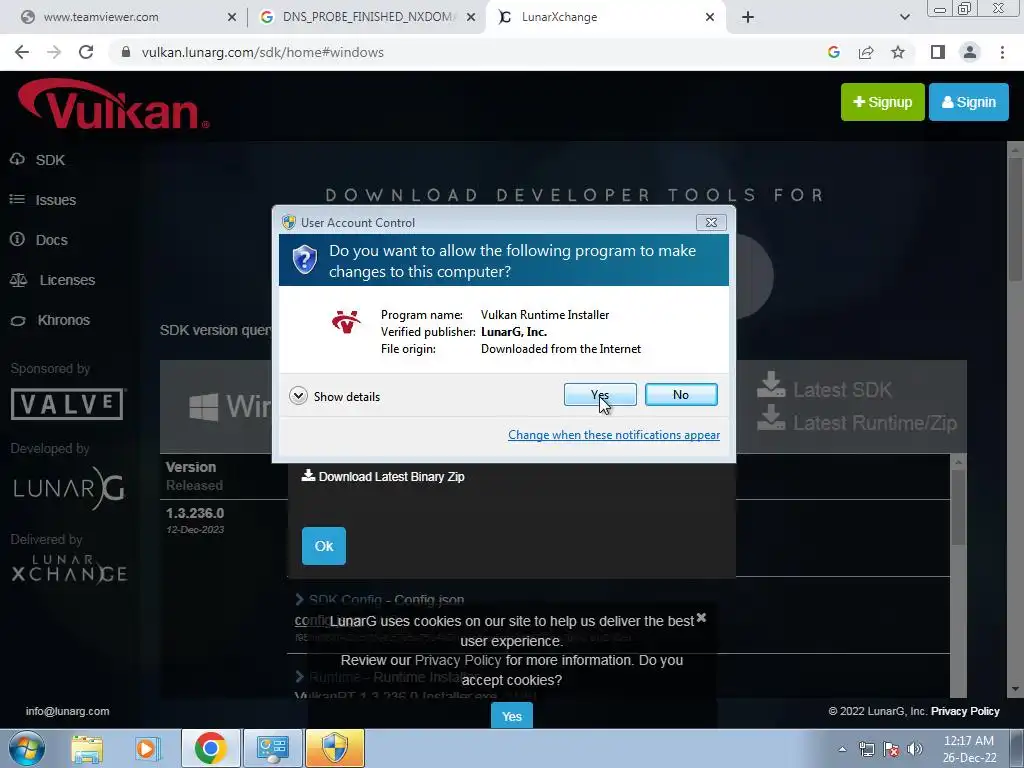
Task: Open a new browser tab
Action: (748, 17)
